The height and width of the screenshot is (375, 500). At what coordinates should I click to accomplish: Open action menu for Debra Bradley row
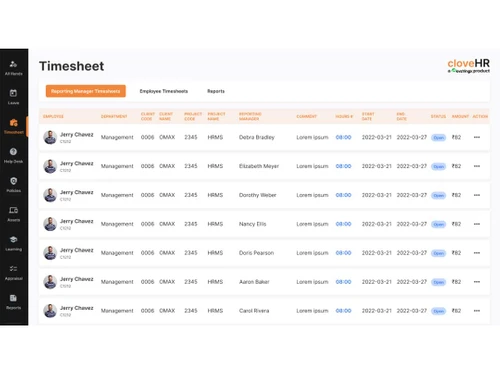(477, 137)
